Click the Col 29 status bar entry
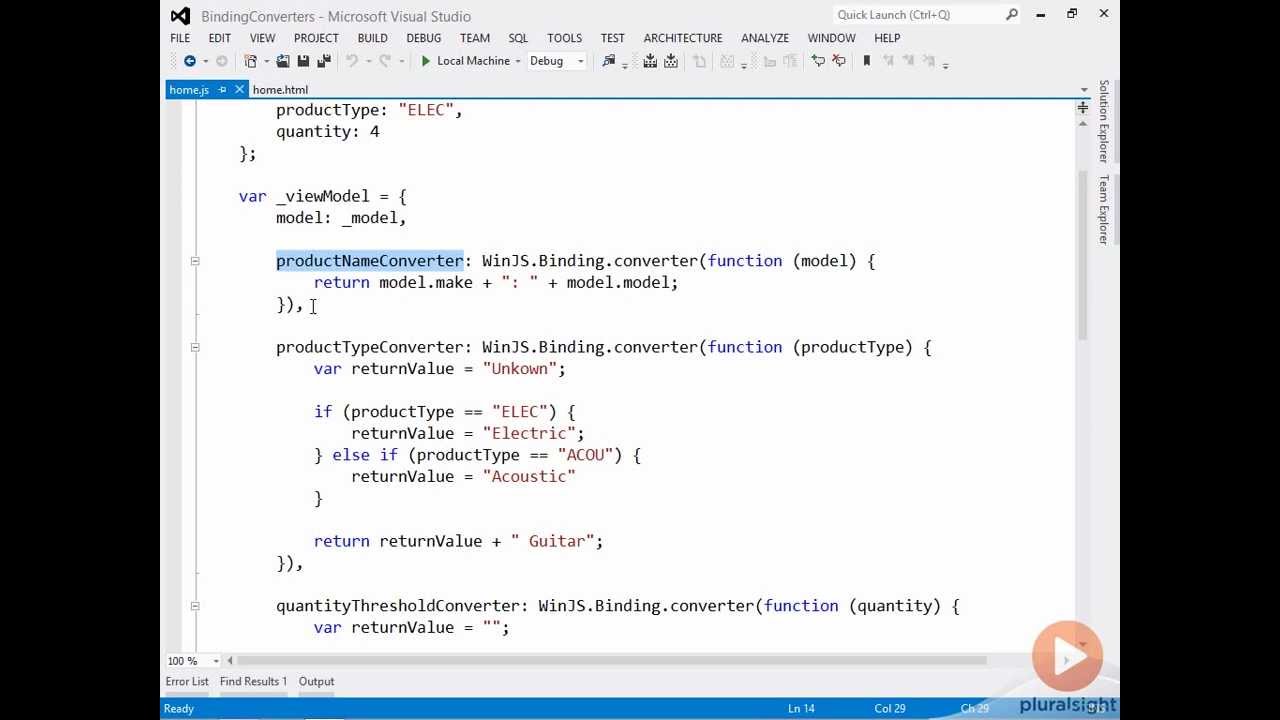The width and height of the screenshot is (1280, 720). click(890, 708)
